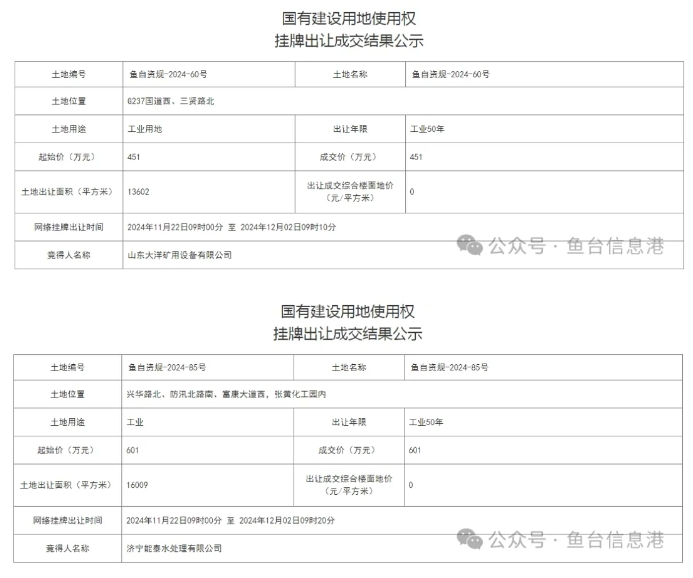This screenshot has width=693, height=578.
Task: Click the land use value 工业用地
Action: point(145,129)
